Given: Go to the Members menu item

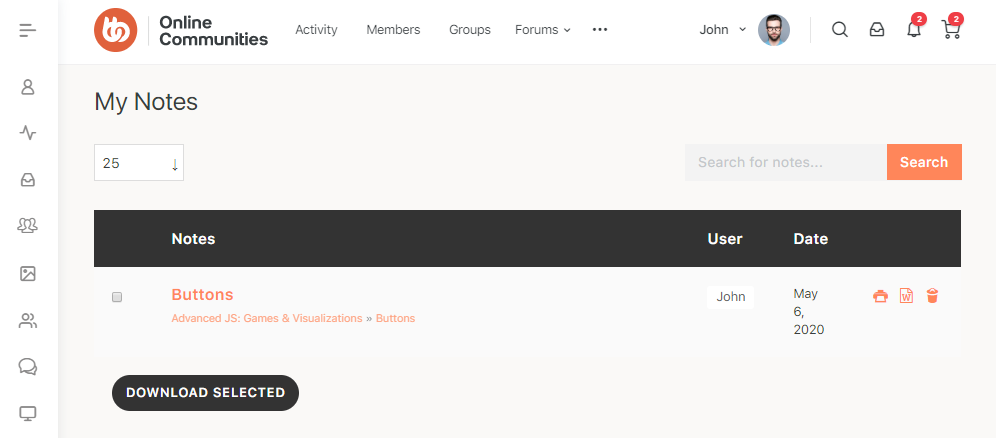Looking at the screenshot, I should (393, 30).
